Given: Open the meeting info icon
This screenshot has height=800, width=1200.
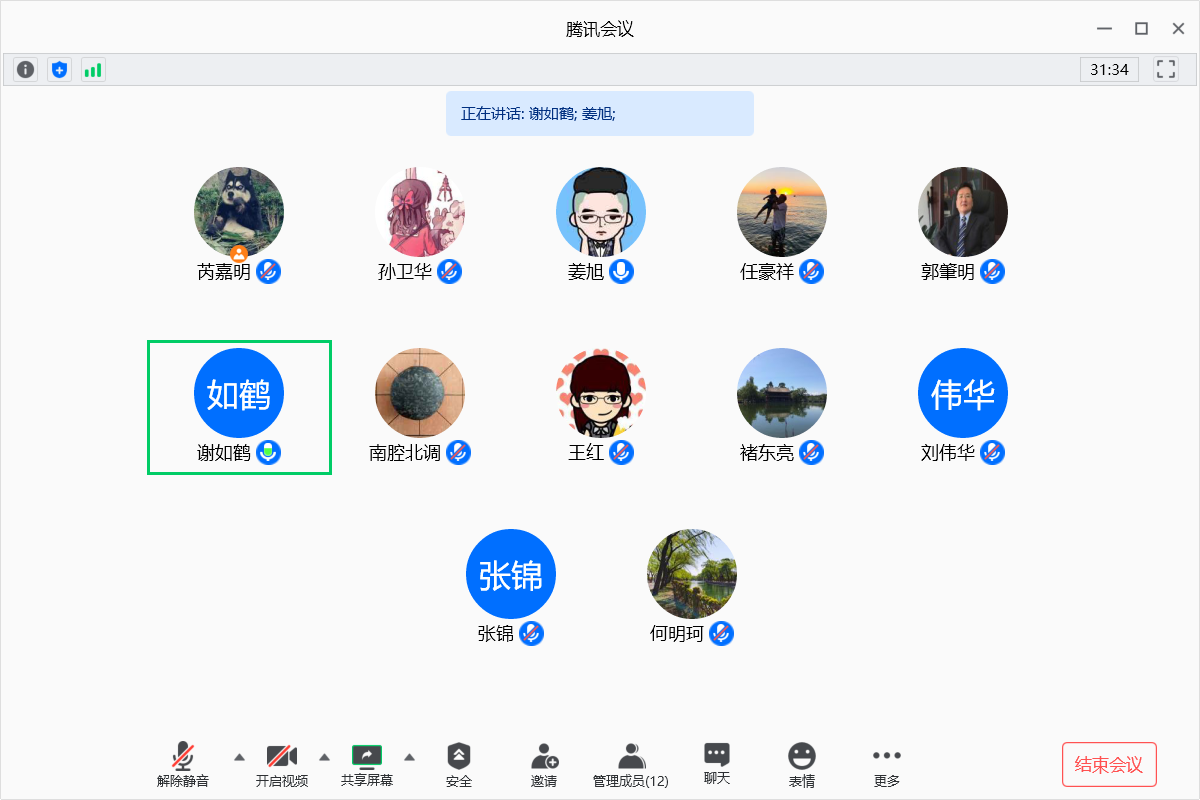Looking at the screenshot, I should point(26,70).
